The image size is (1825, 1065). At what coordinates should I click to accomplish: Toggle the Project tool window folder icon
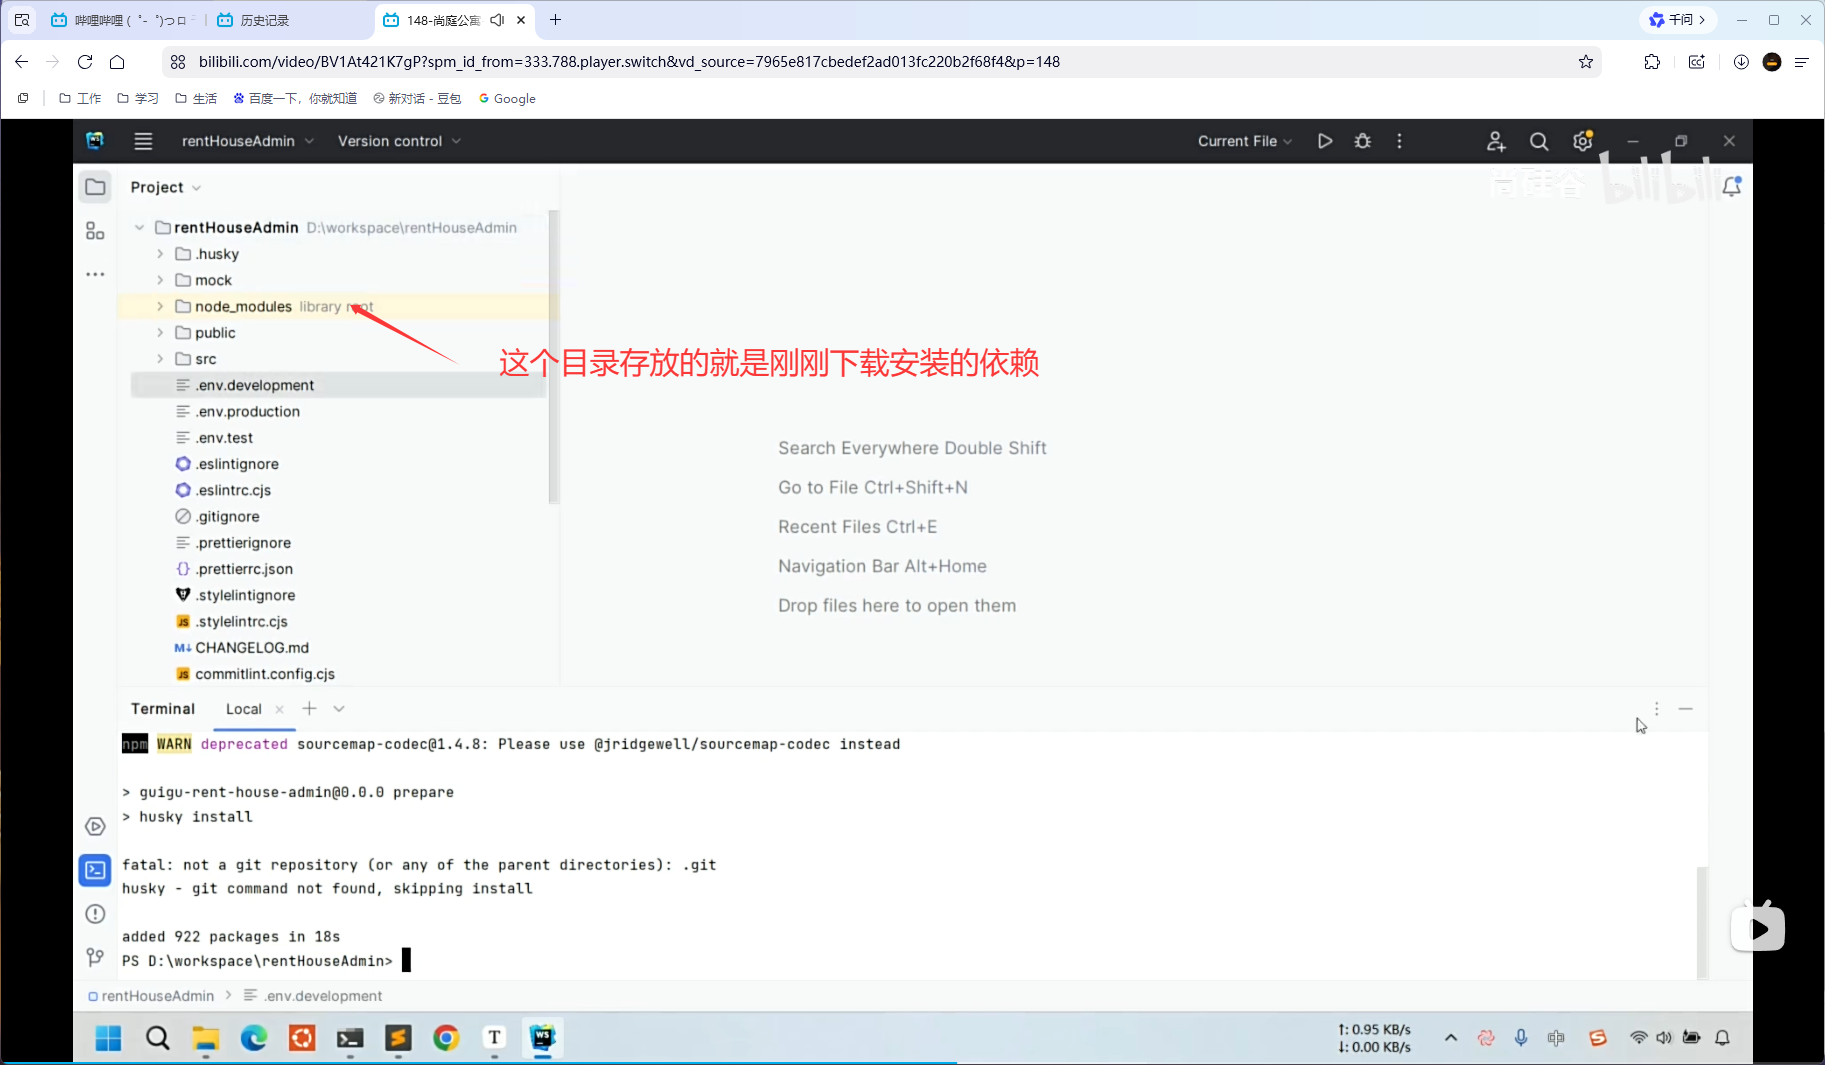pyautogui.click(x=95, y=187)
